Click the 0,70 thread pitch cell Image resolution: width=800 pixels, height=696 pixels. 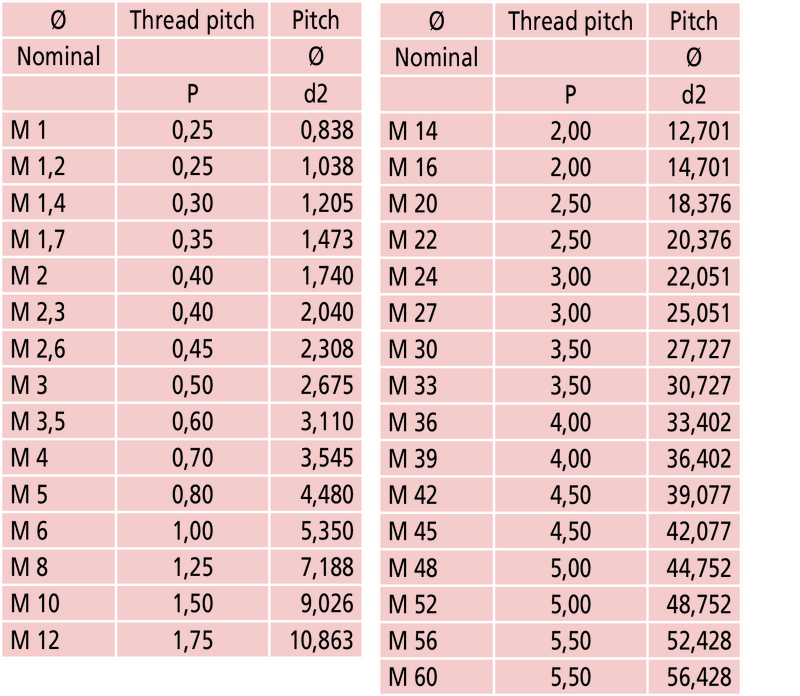point(192,457)
